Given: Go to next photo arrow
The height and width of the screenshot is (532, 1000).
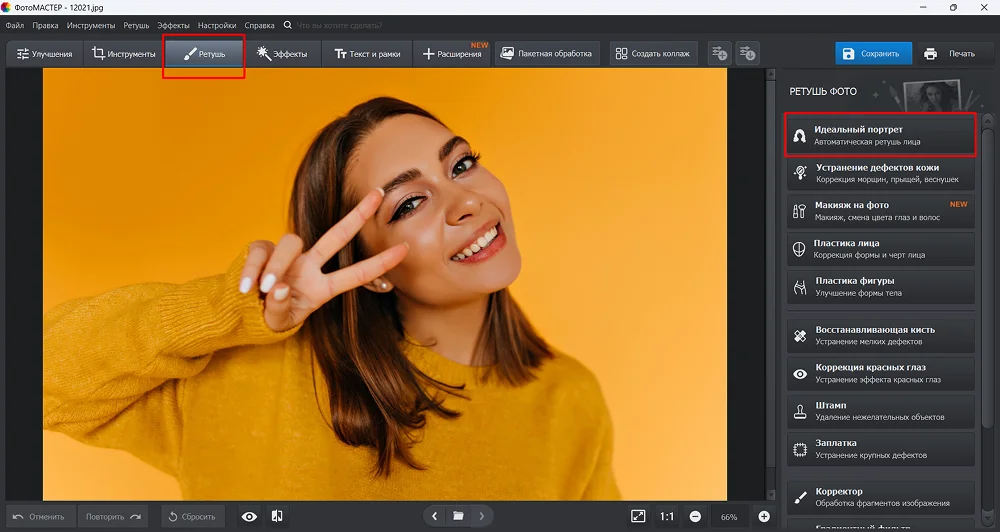Looking at the screenshot, I should 482,516.
